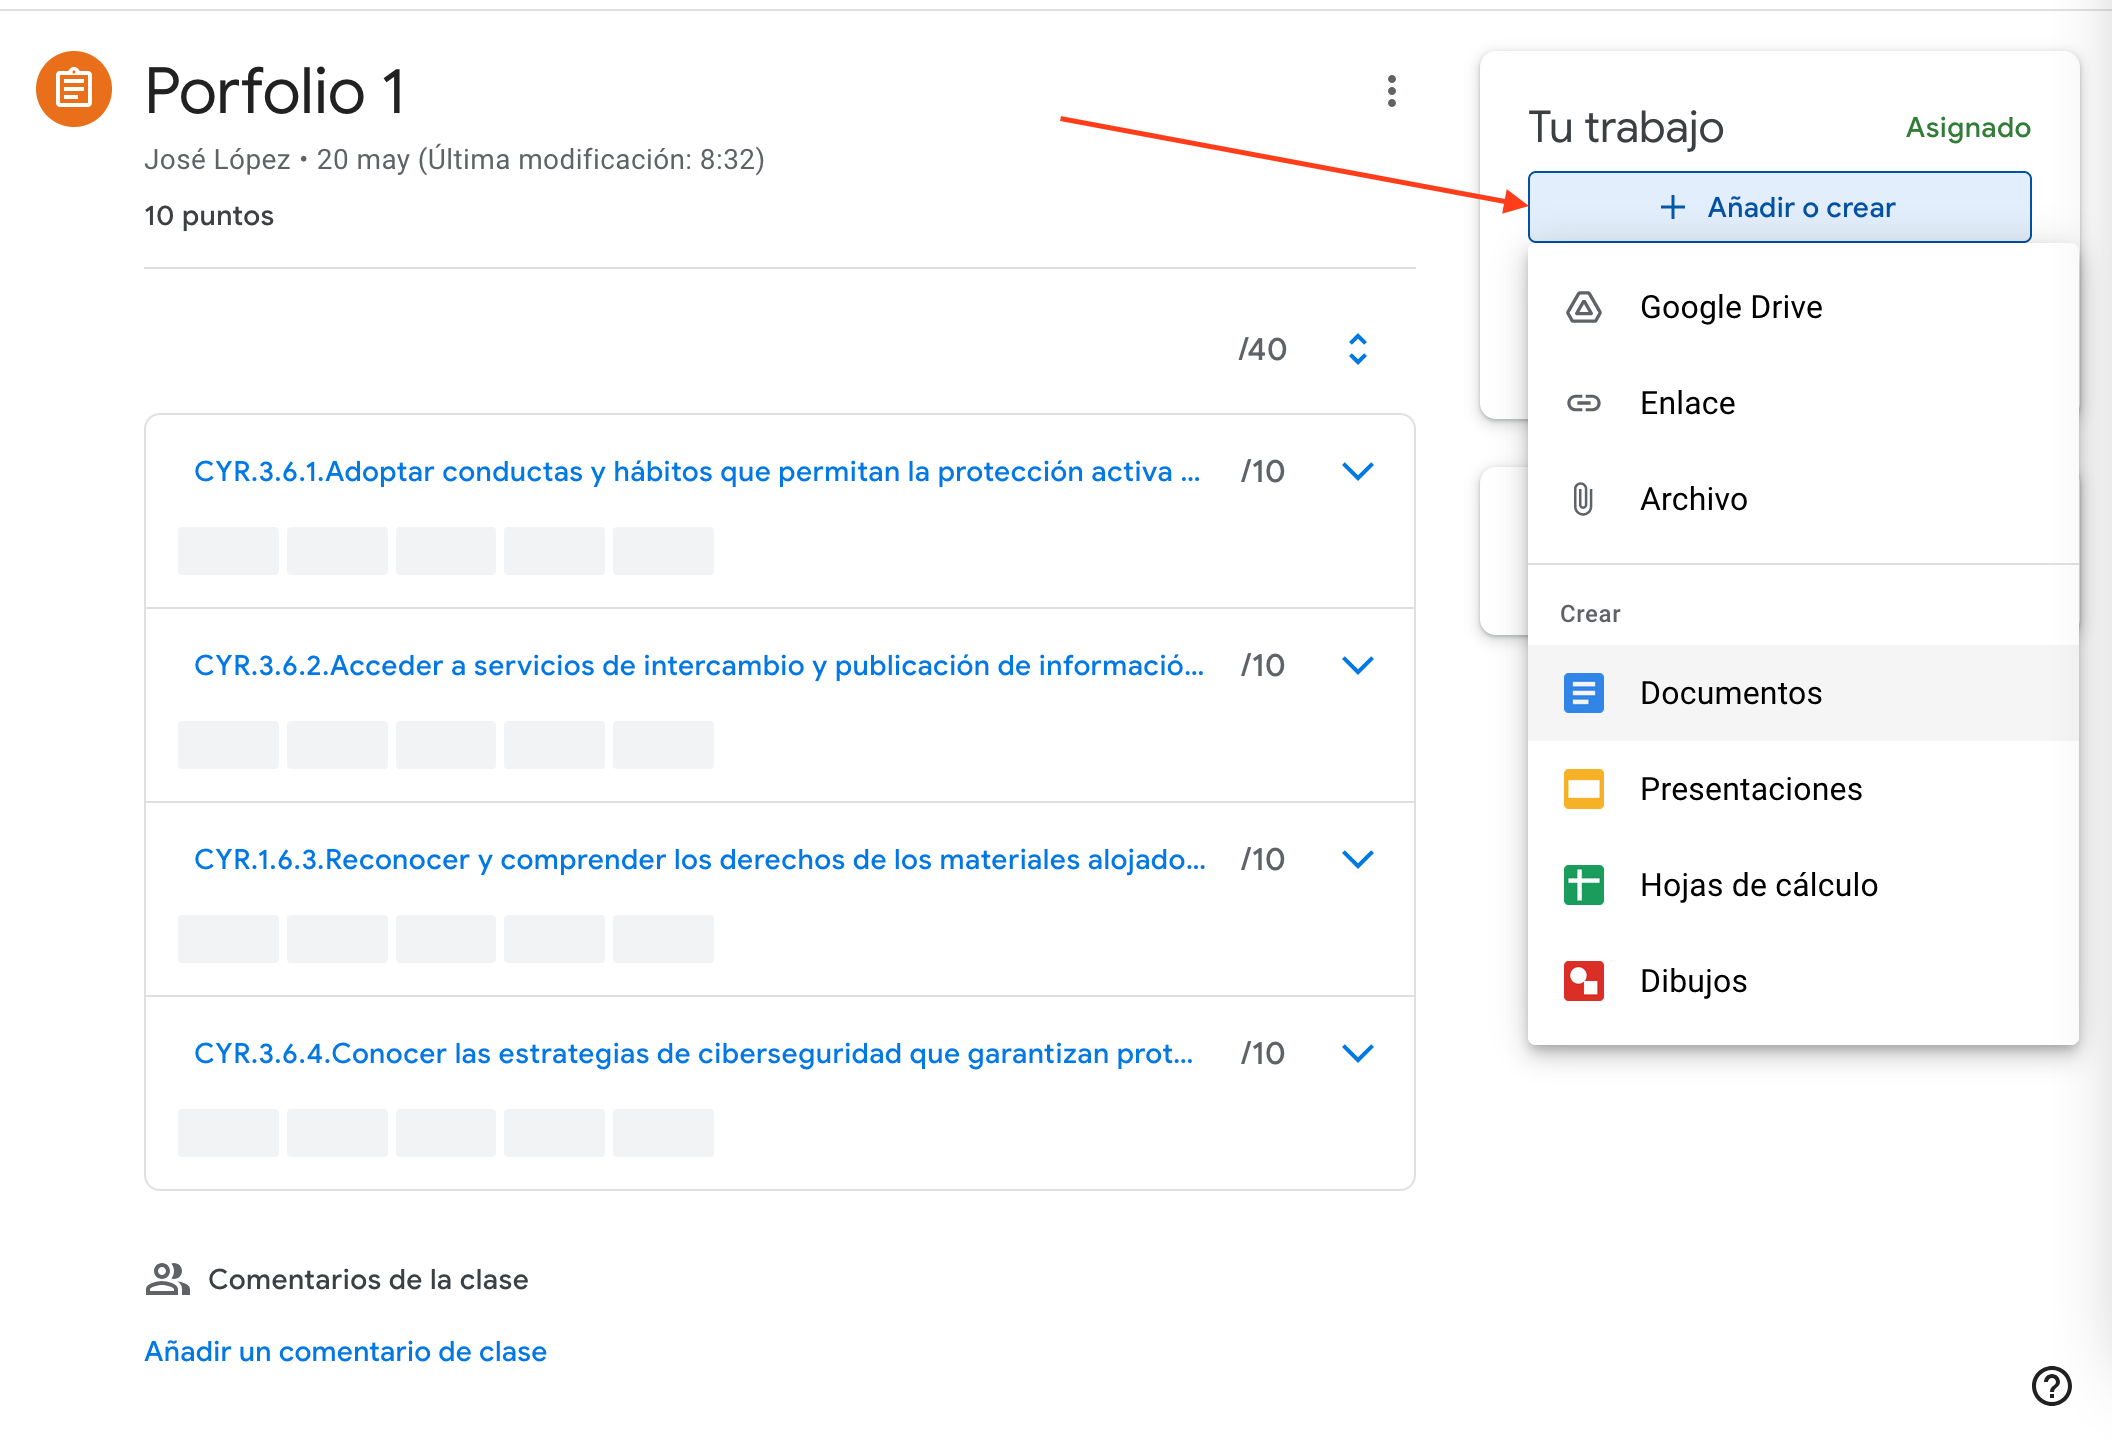Open the help question mark icon
Image resolution: width=2112 pixels, height=1450 pixels.
(x=2051, y=1386)
